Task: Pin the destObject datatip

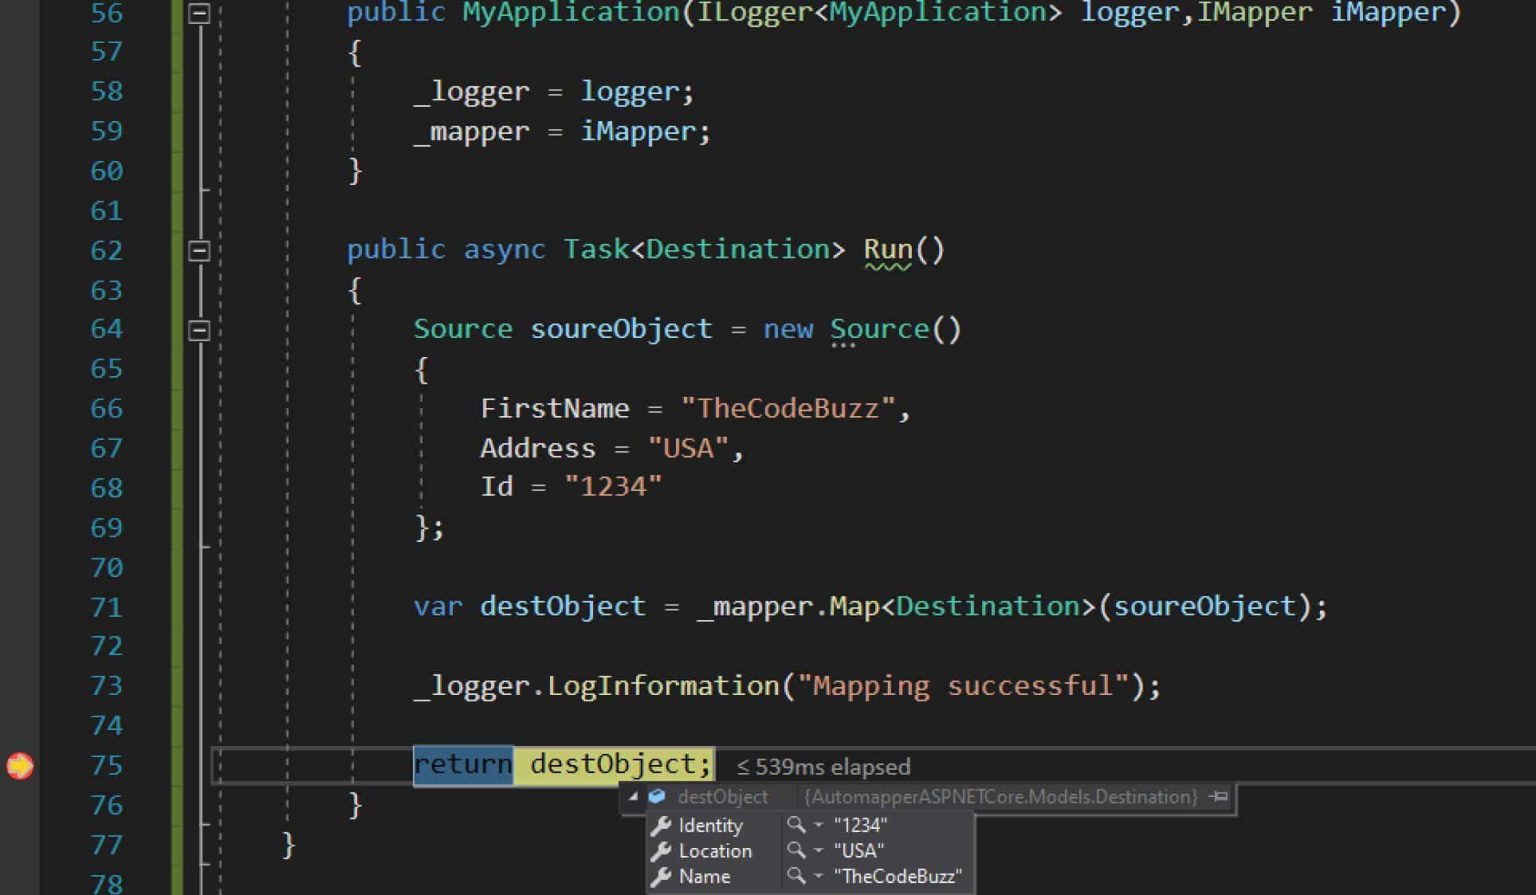Action: click(1218, 797)
